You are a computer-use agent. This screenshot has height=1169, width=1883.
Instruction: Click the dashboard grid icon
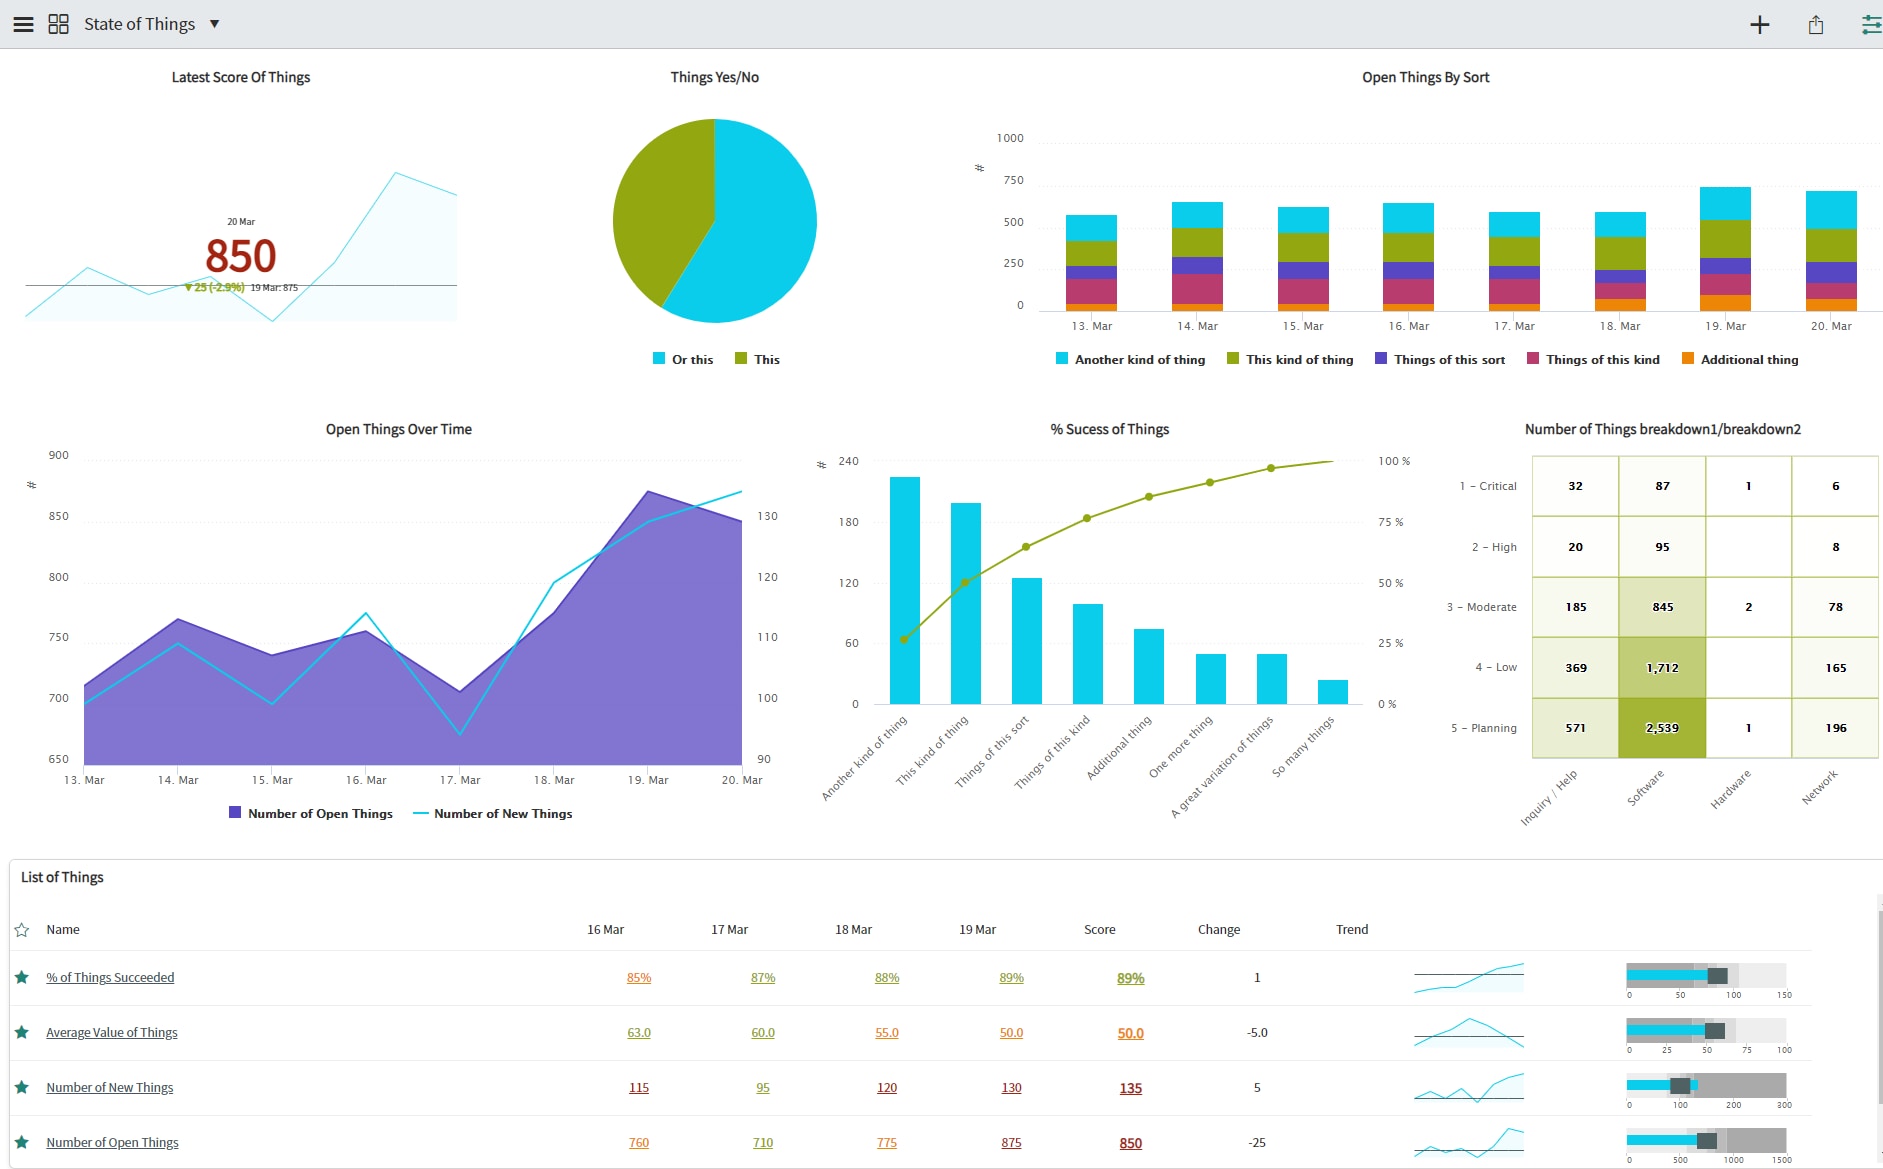coord(58,23)
